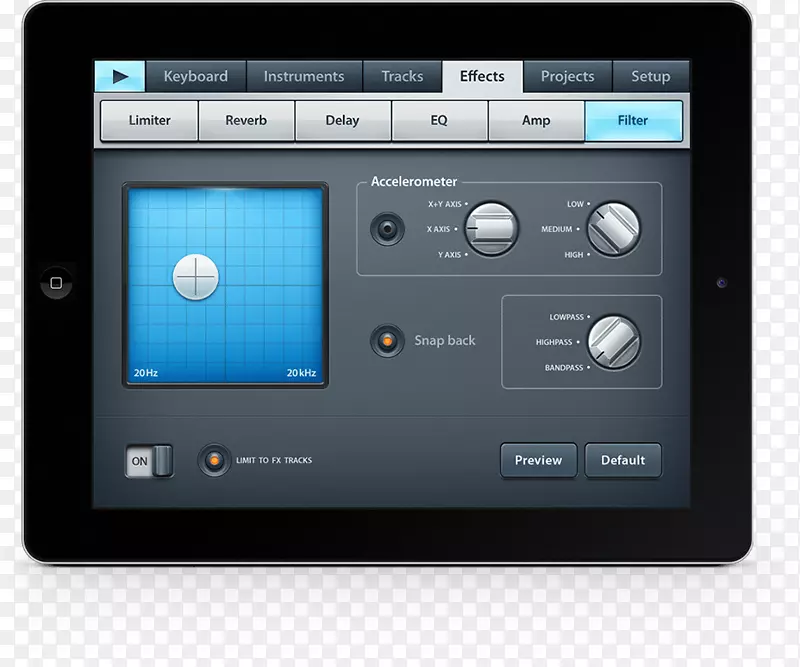Image resolution: width=800 pixels, height=667 pixels.
Task: Switch to the Instruments tab
Action: tap(303, 76)
